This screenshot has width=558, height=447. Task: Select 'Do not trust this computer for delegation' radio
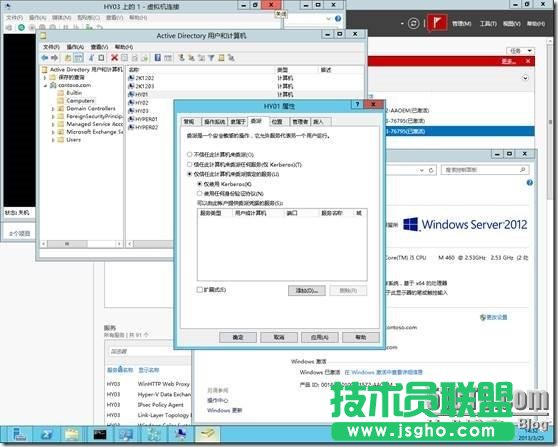190,154
